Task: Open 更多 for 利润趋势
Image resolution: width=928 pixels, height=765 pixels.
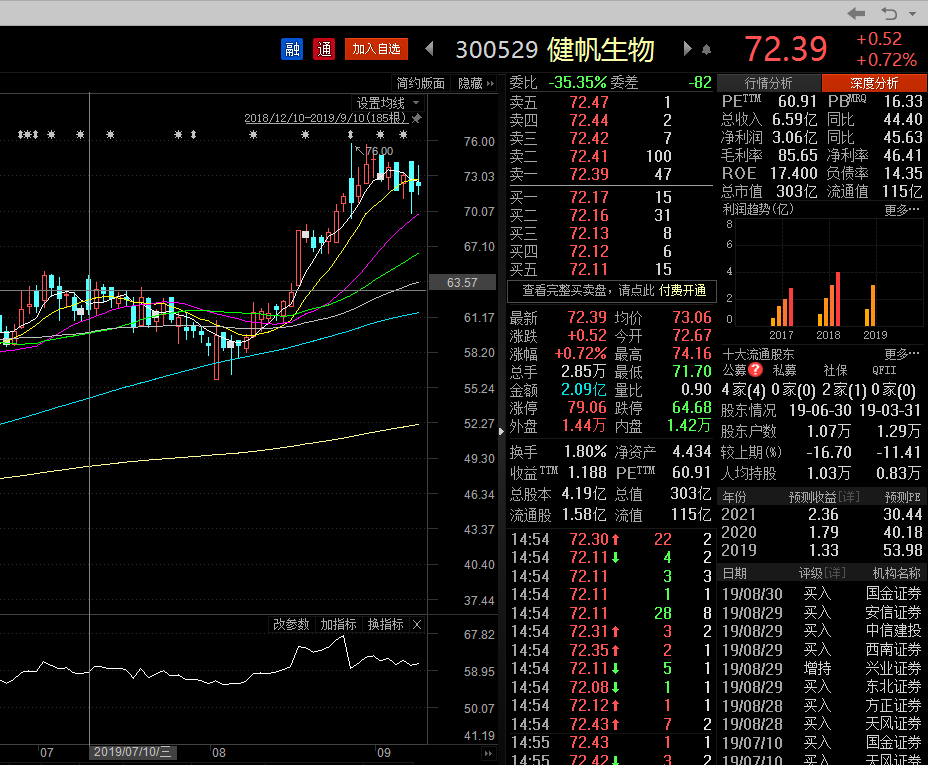Action: pyautogui.click(x=902, y=210)
